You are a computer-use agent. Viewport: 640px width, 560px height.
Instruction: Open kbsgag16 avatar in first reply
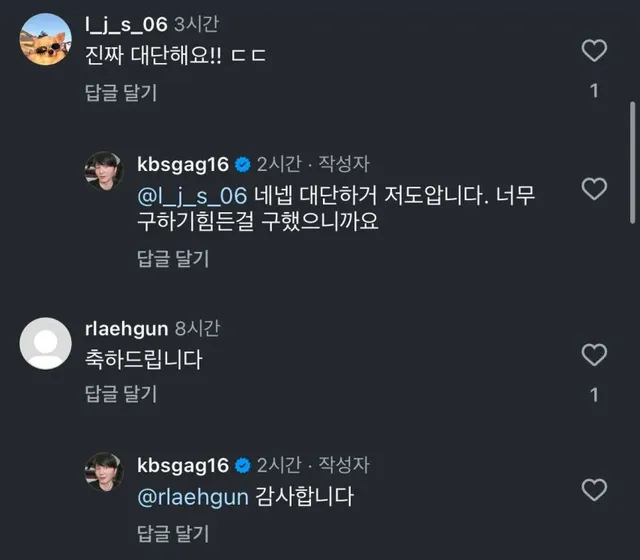click(104, 171)
